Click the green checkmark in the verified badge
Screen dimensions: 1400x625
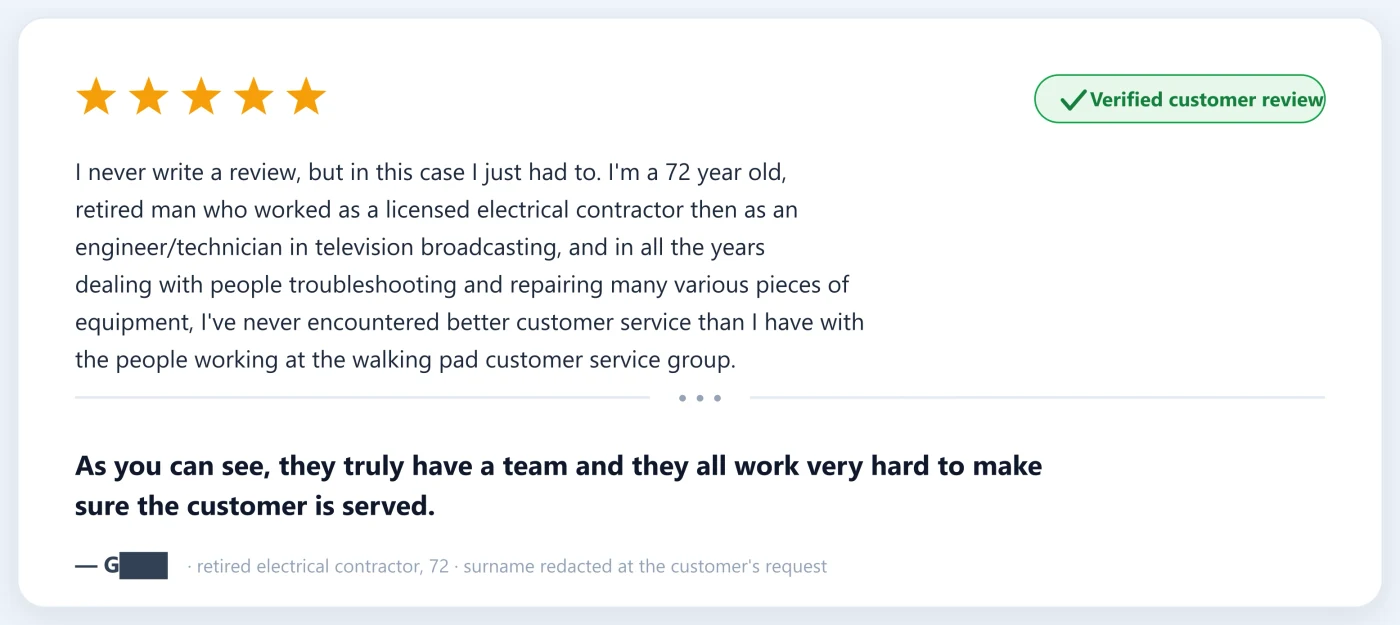coord(1072,99)
